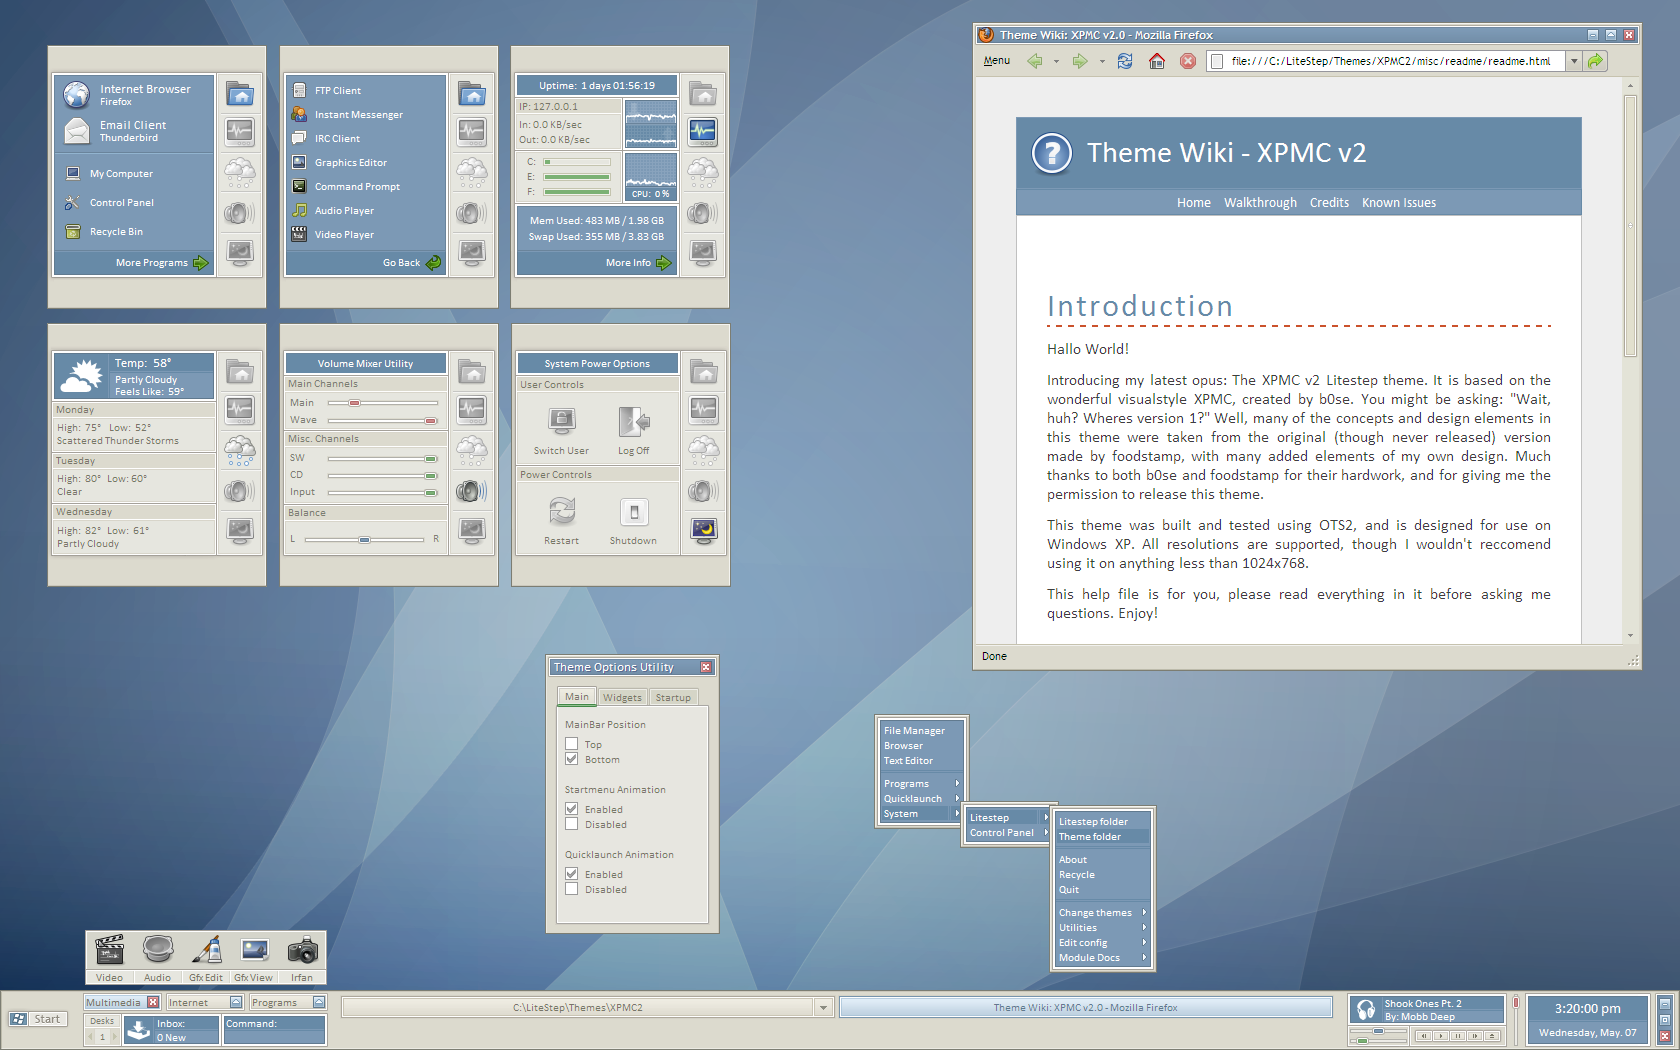Open Email Client via the envelope icon
This screenshot has width=1680, height=1050.
point(77,130)
